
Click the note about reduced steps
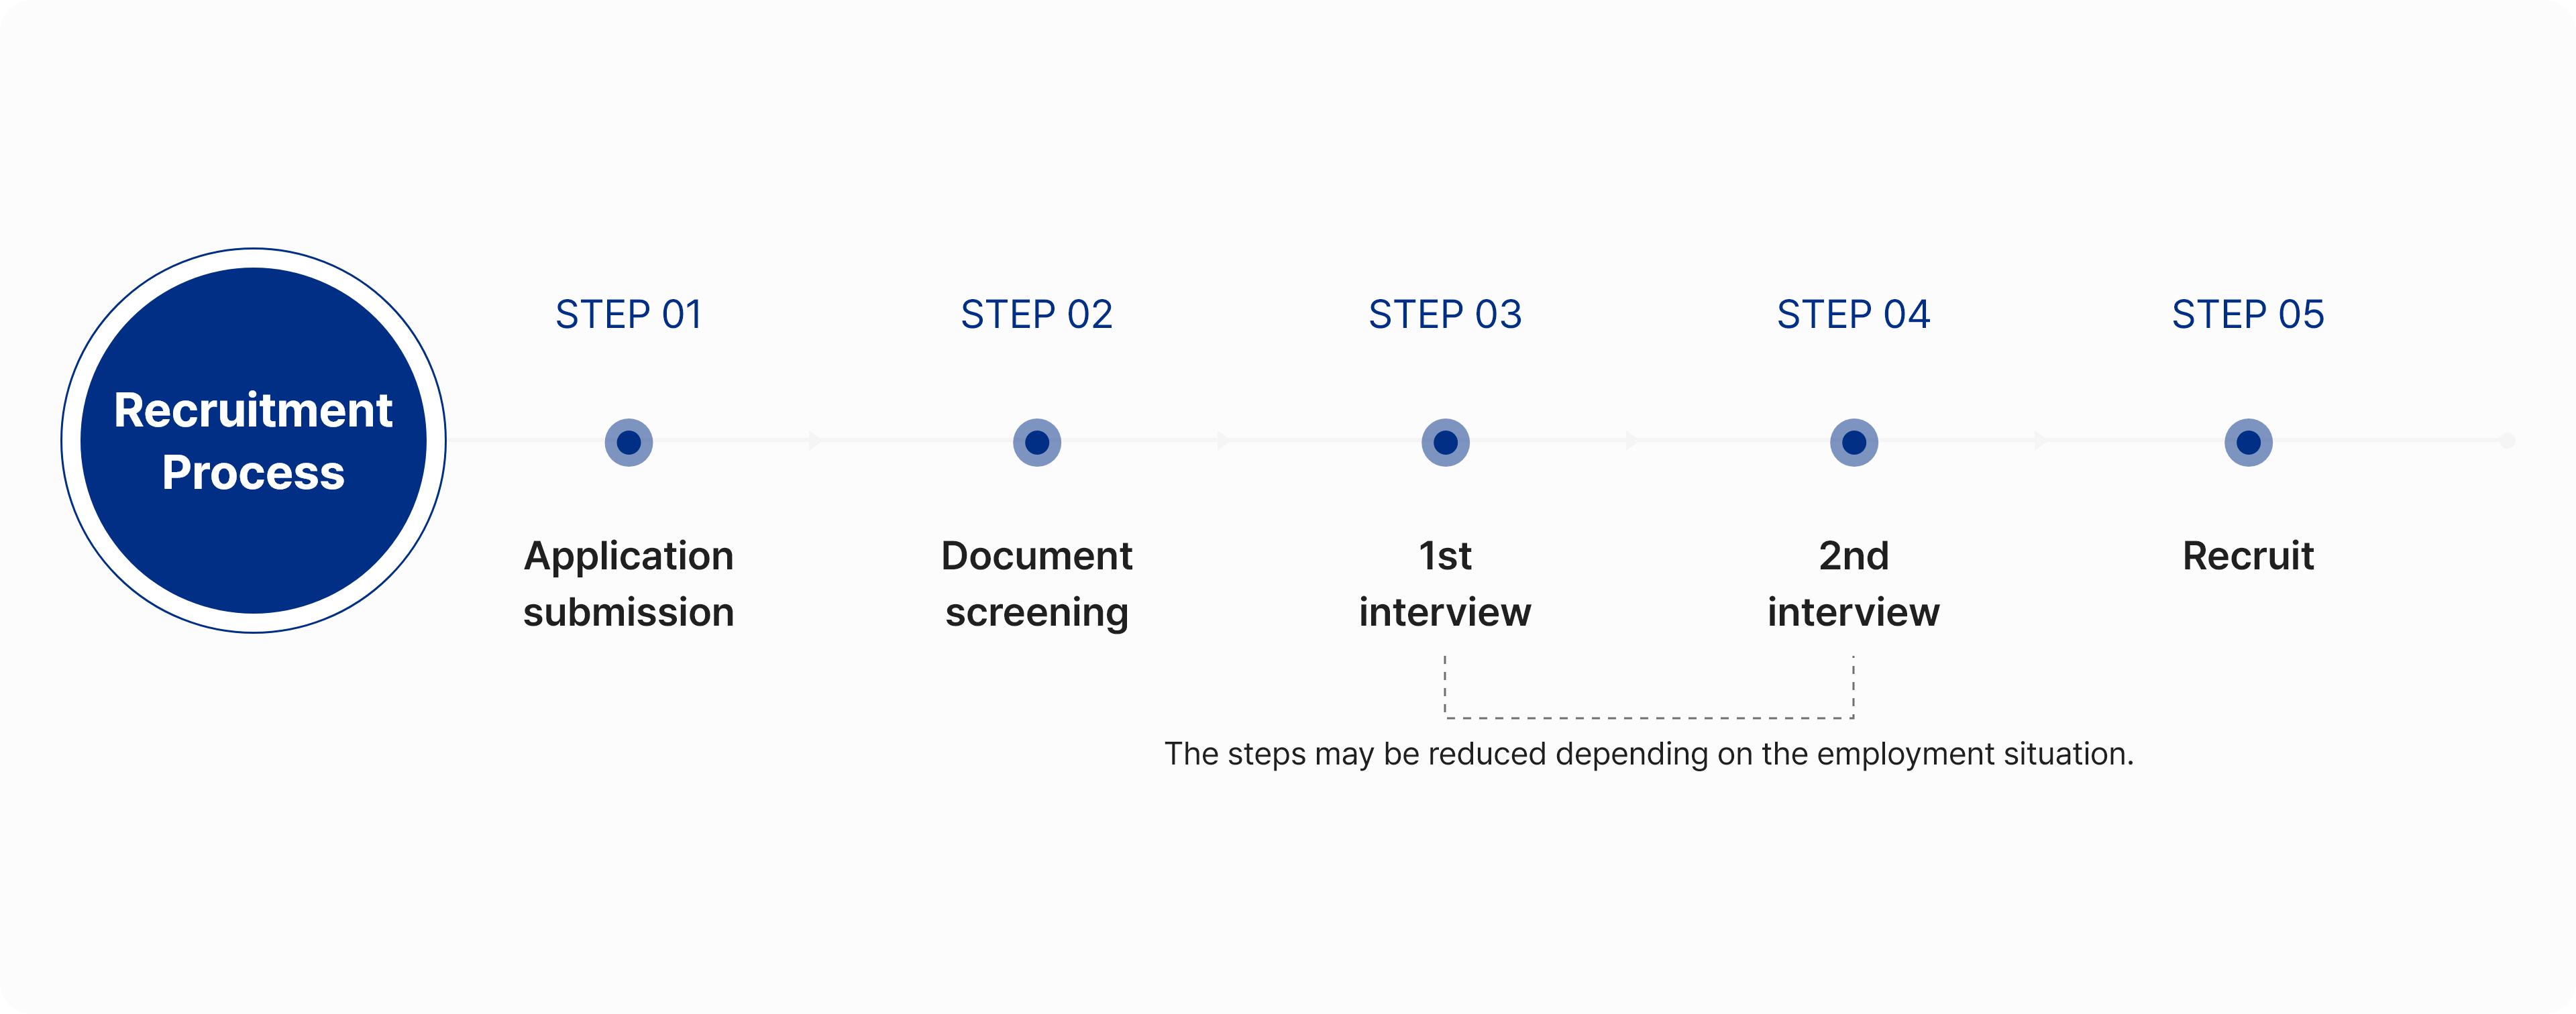coord(1648,754)
